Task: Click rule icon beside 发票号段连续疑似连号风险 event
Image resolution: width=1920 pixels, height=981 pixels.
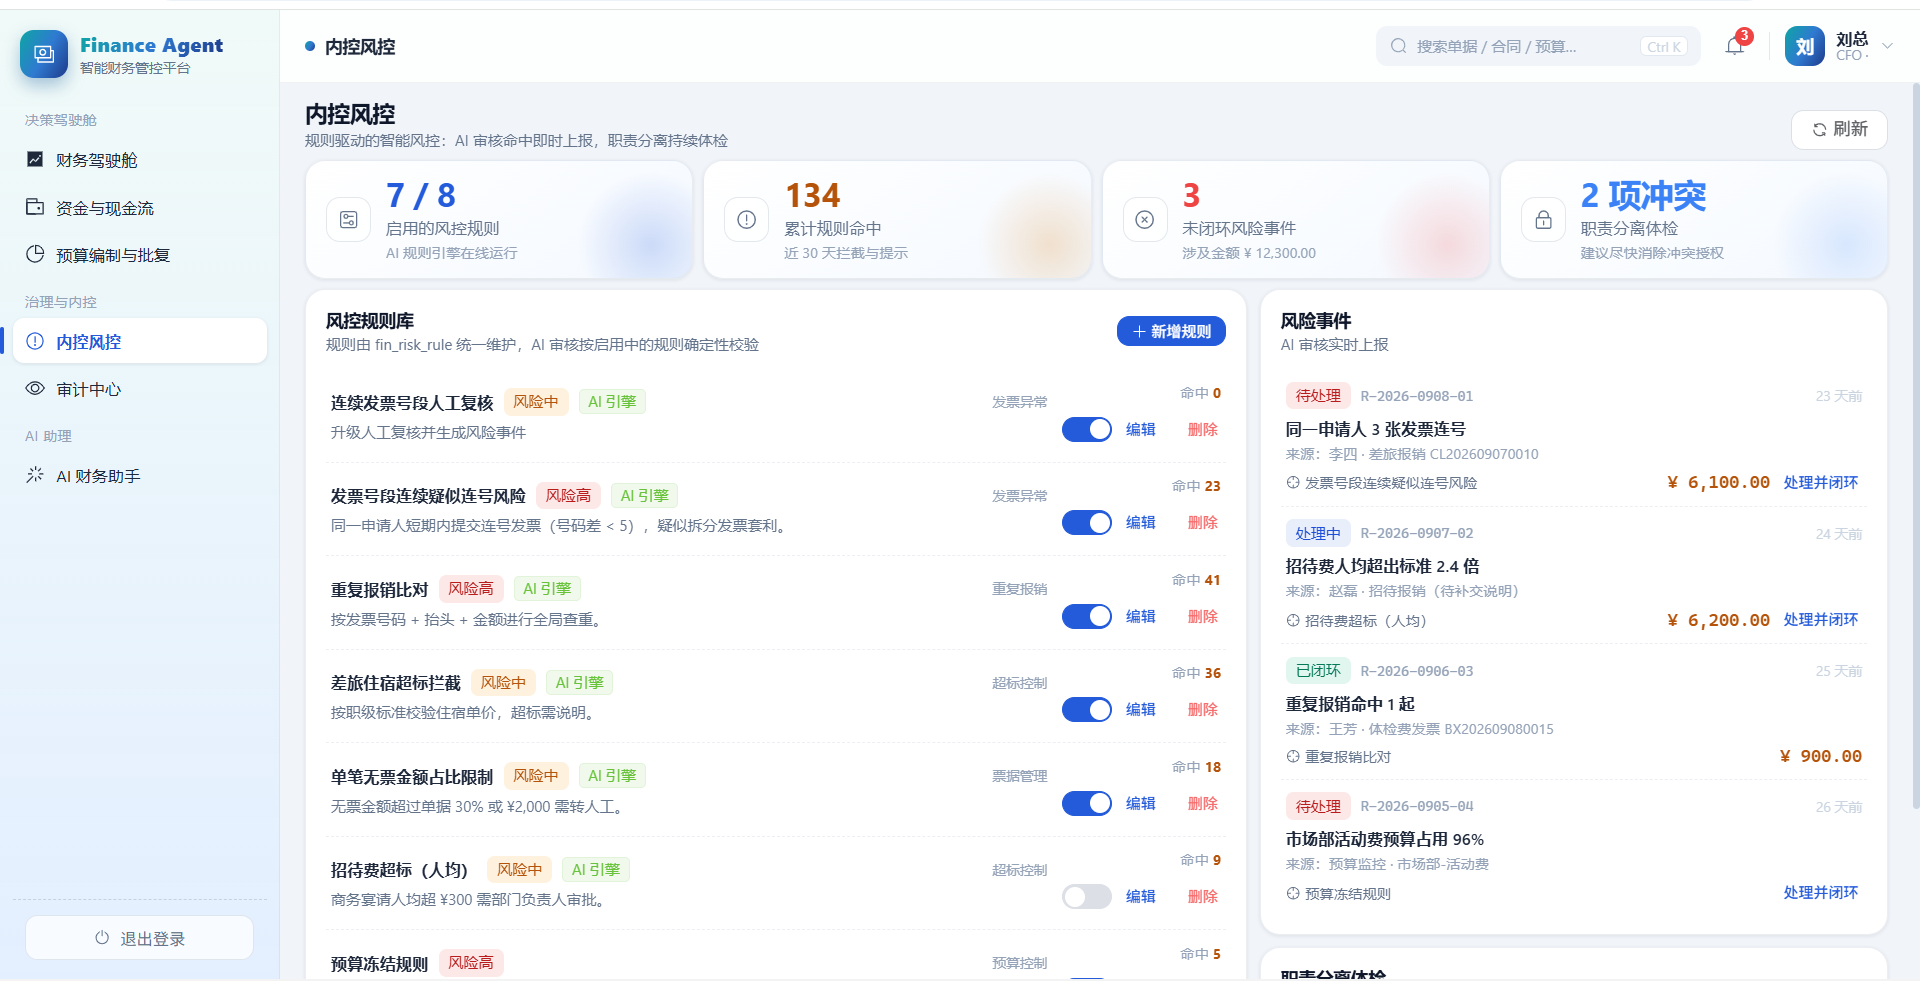Action: pos(1293,483)
